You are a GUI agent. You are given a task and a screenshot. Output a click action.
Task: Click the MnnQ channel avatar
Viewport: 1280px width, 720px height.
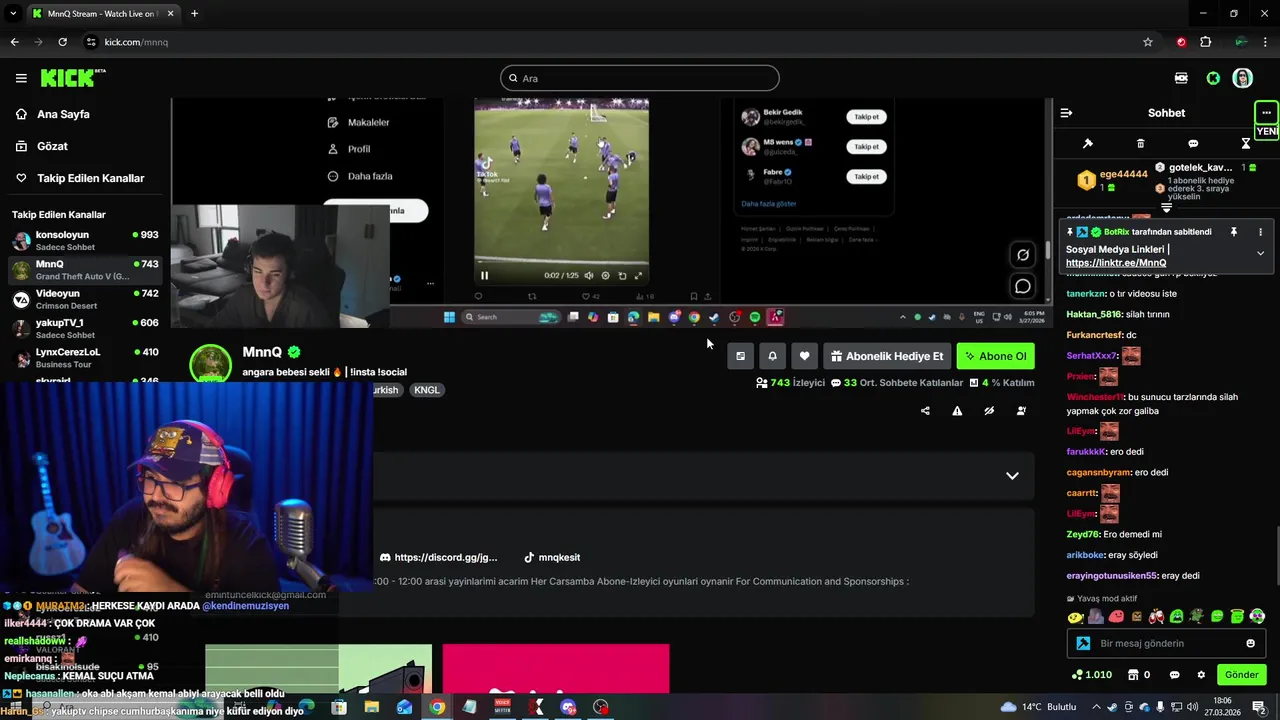tap(211, 366)
